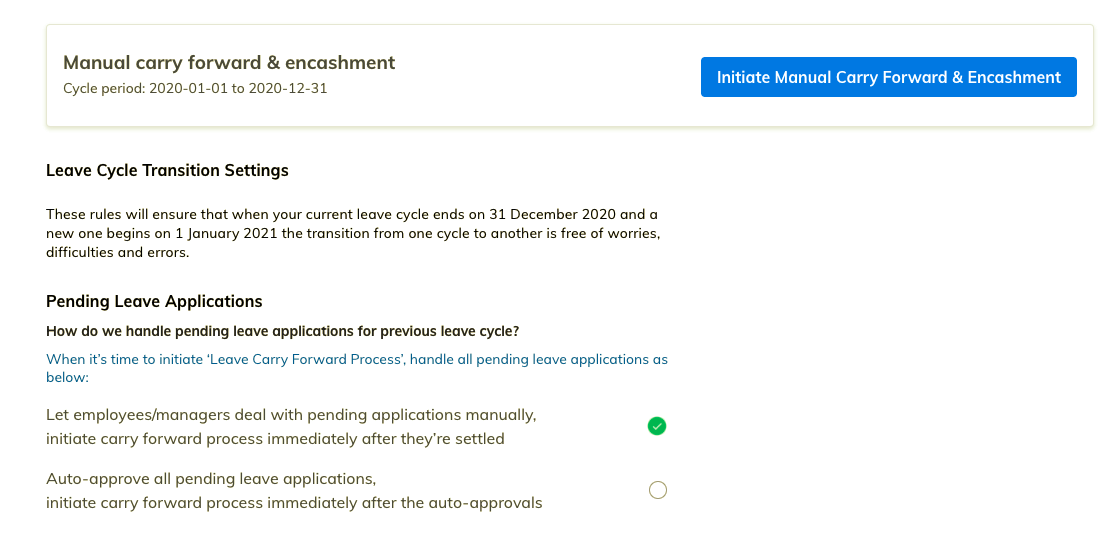
Task: Click blue 'When it's time to initiate' text
Action: [x=357, y=368]
